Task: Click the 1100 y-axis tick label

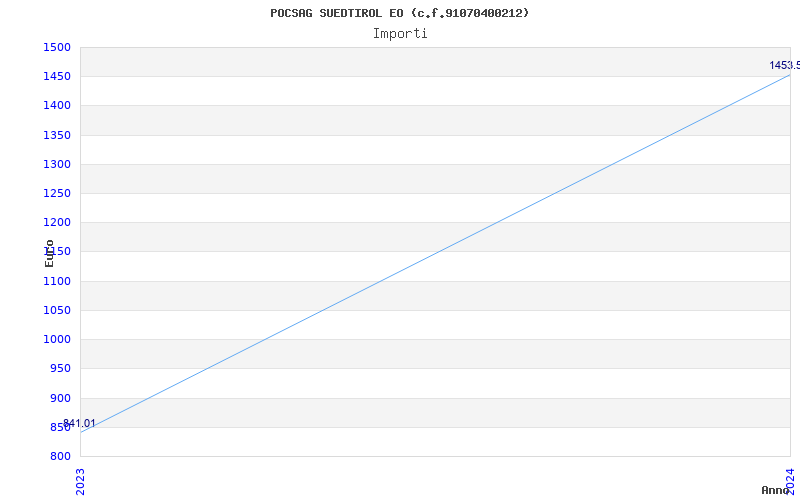Action: (x=57, y=281)
